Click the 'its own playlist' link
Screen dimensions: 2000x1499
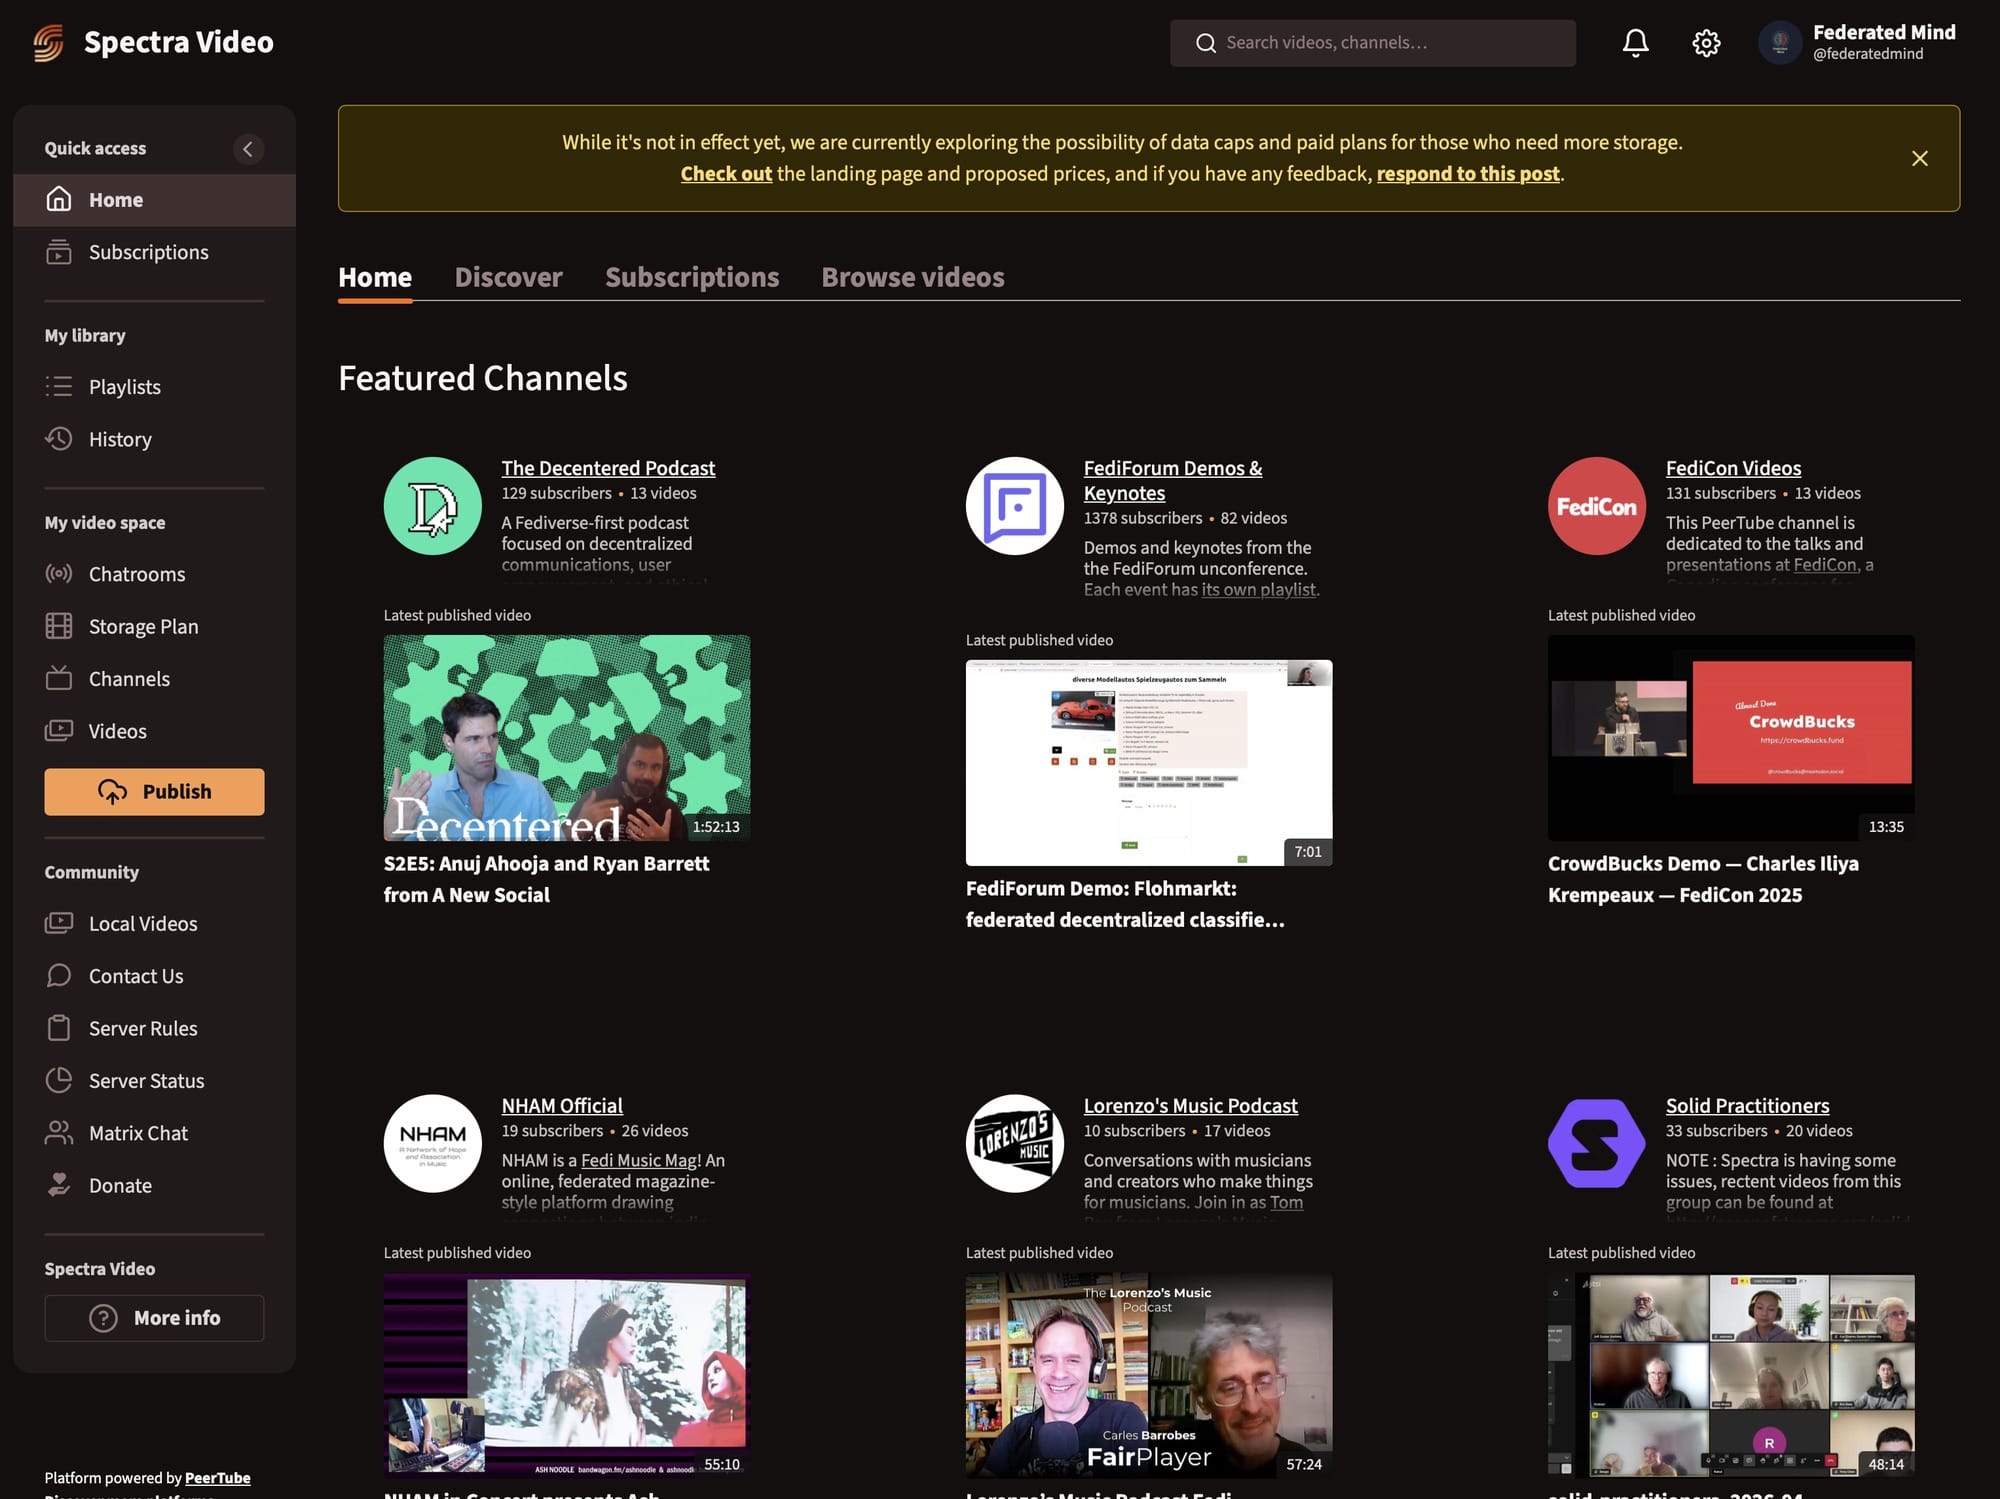coord(1258,590)
